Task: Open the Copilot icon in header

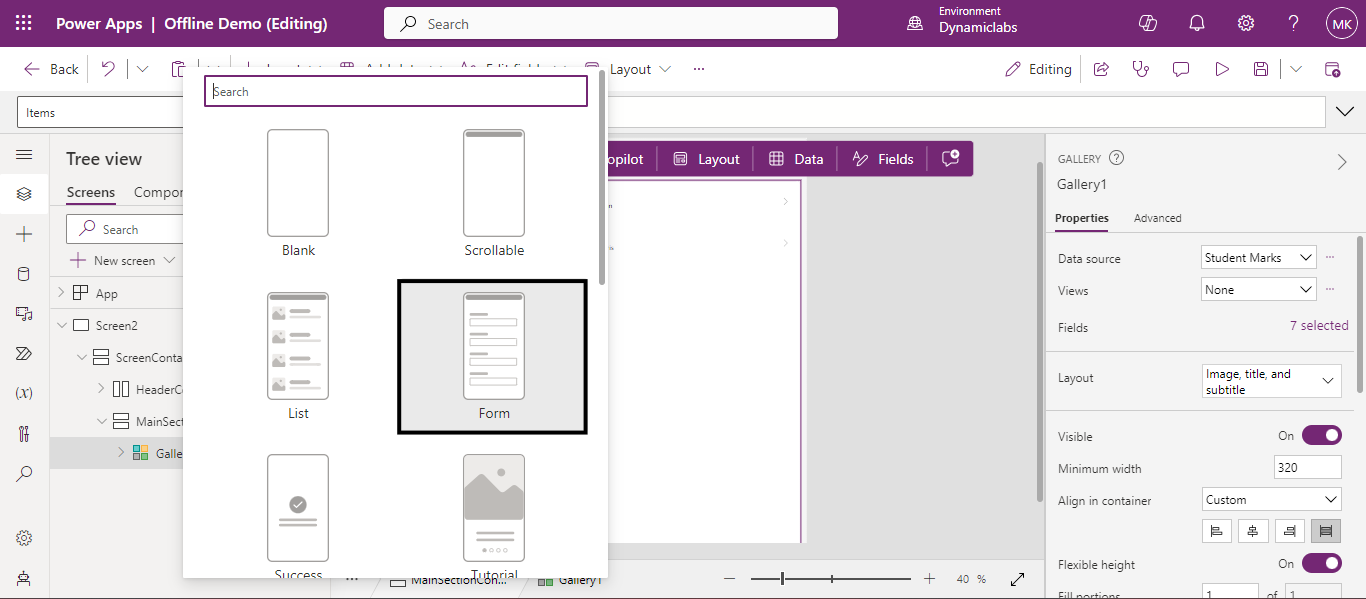Action: tap(1148, 23)
